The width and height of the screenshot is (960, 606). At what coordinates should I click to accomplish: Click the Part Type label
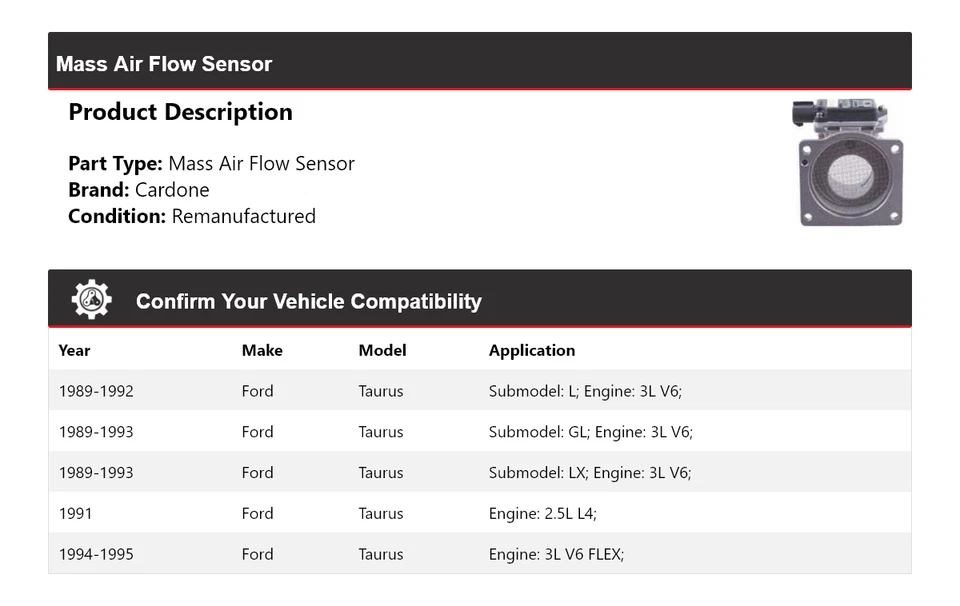[115, 164]
